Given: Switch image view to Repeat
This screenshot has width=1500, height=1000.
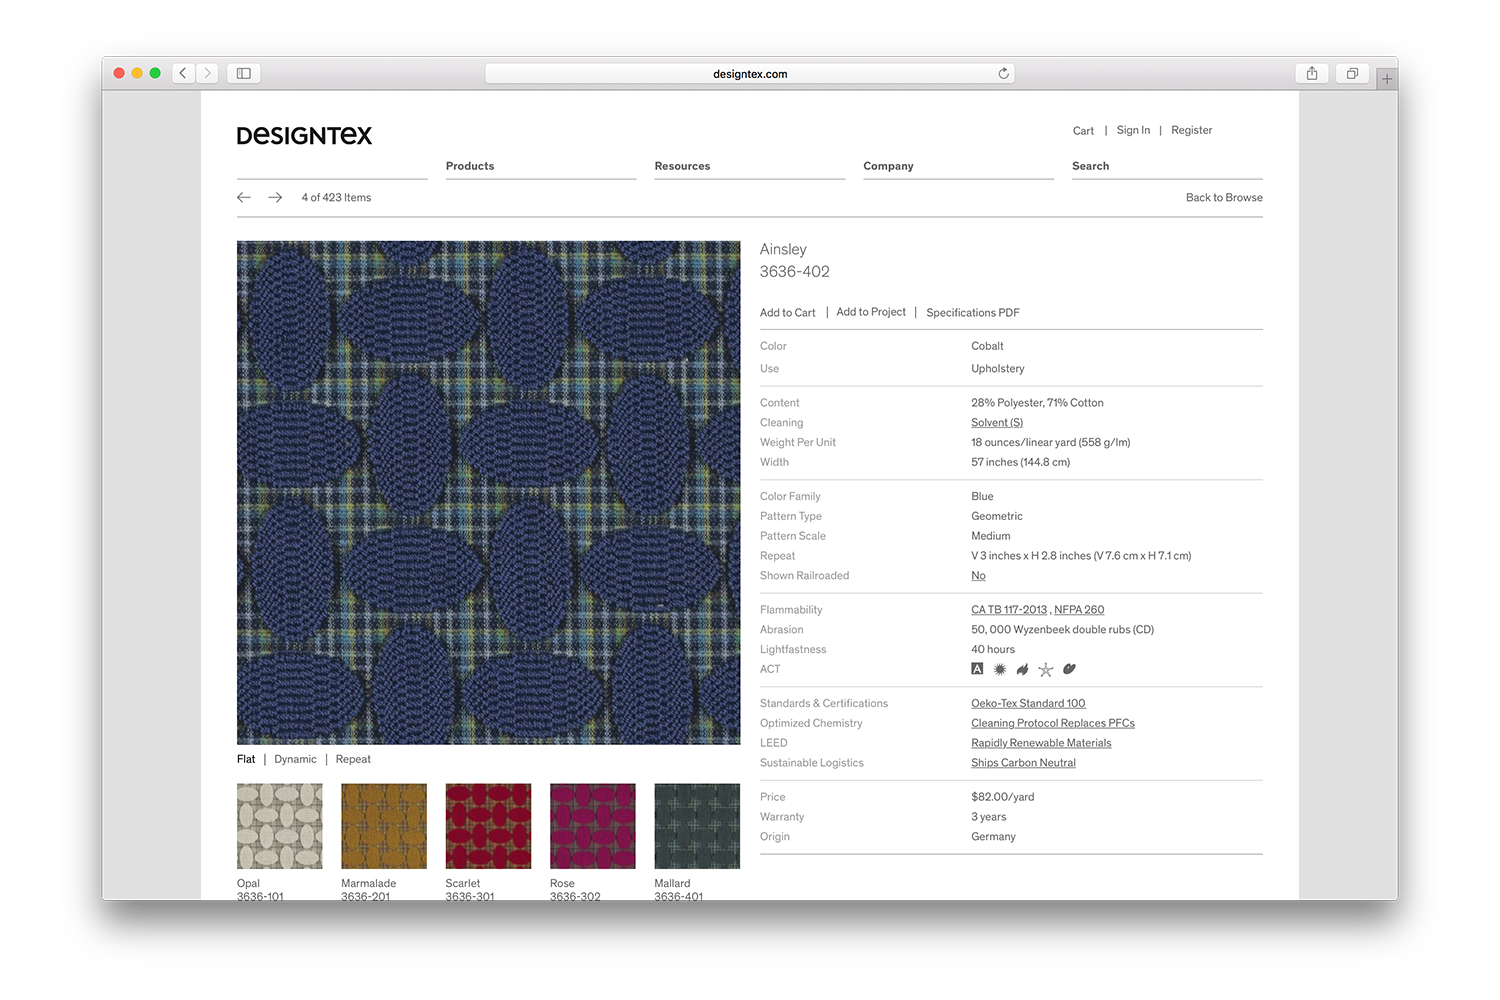Looking at the screenshot, I should pyautogui.click(x=353, y=760).
